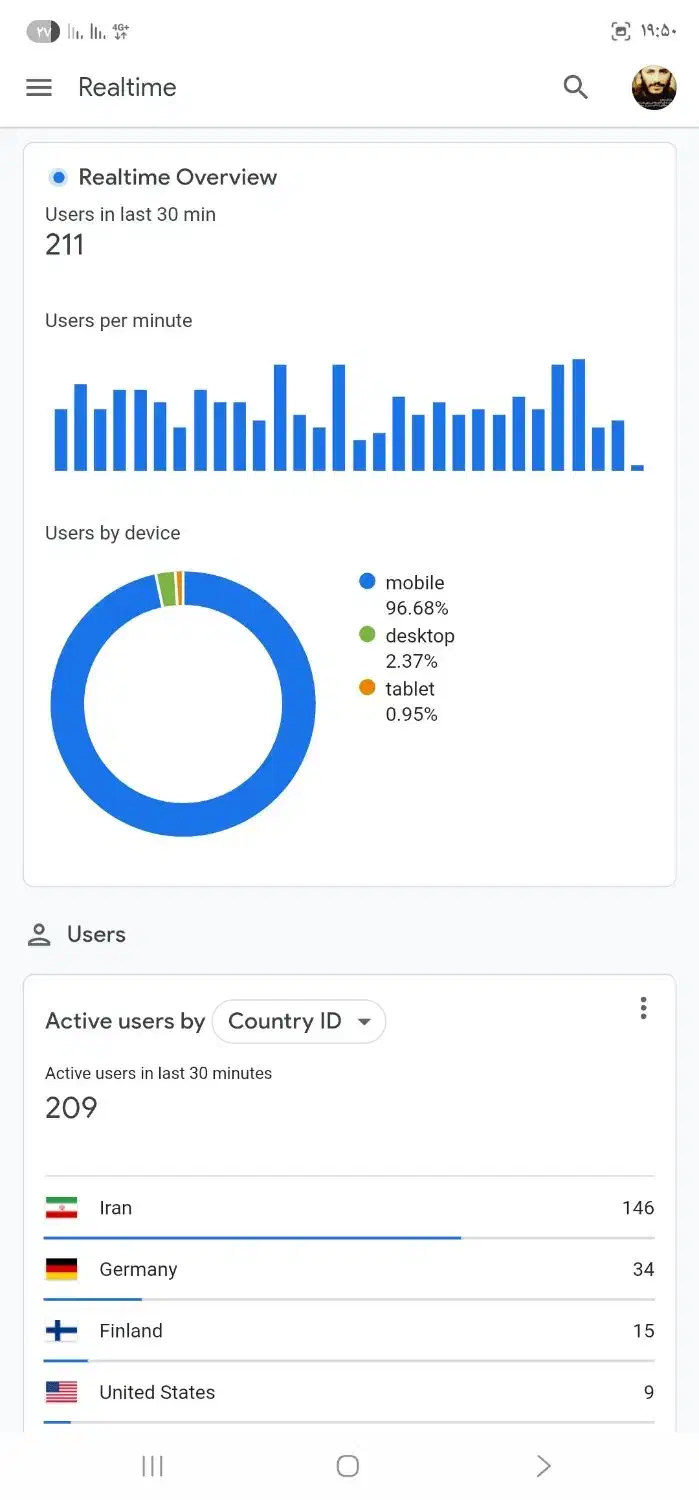Click the 209 active users value
The height and width of the screenshot is (1500, 699).
71,1108
